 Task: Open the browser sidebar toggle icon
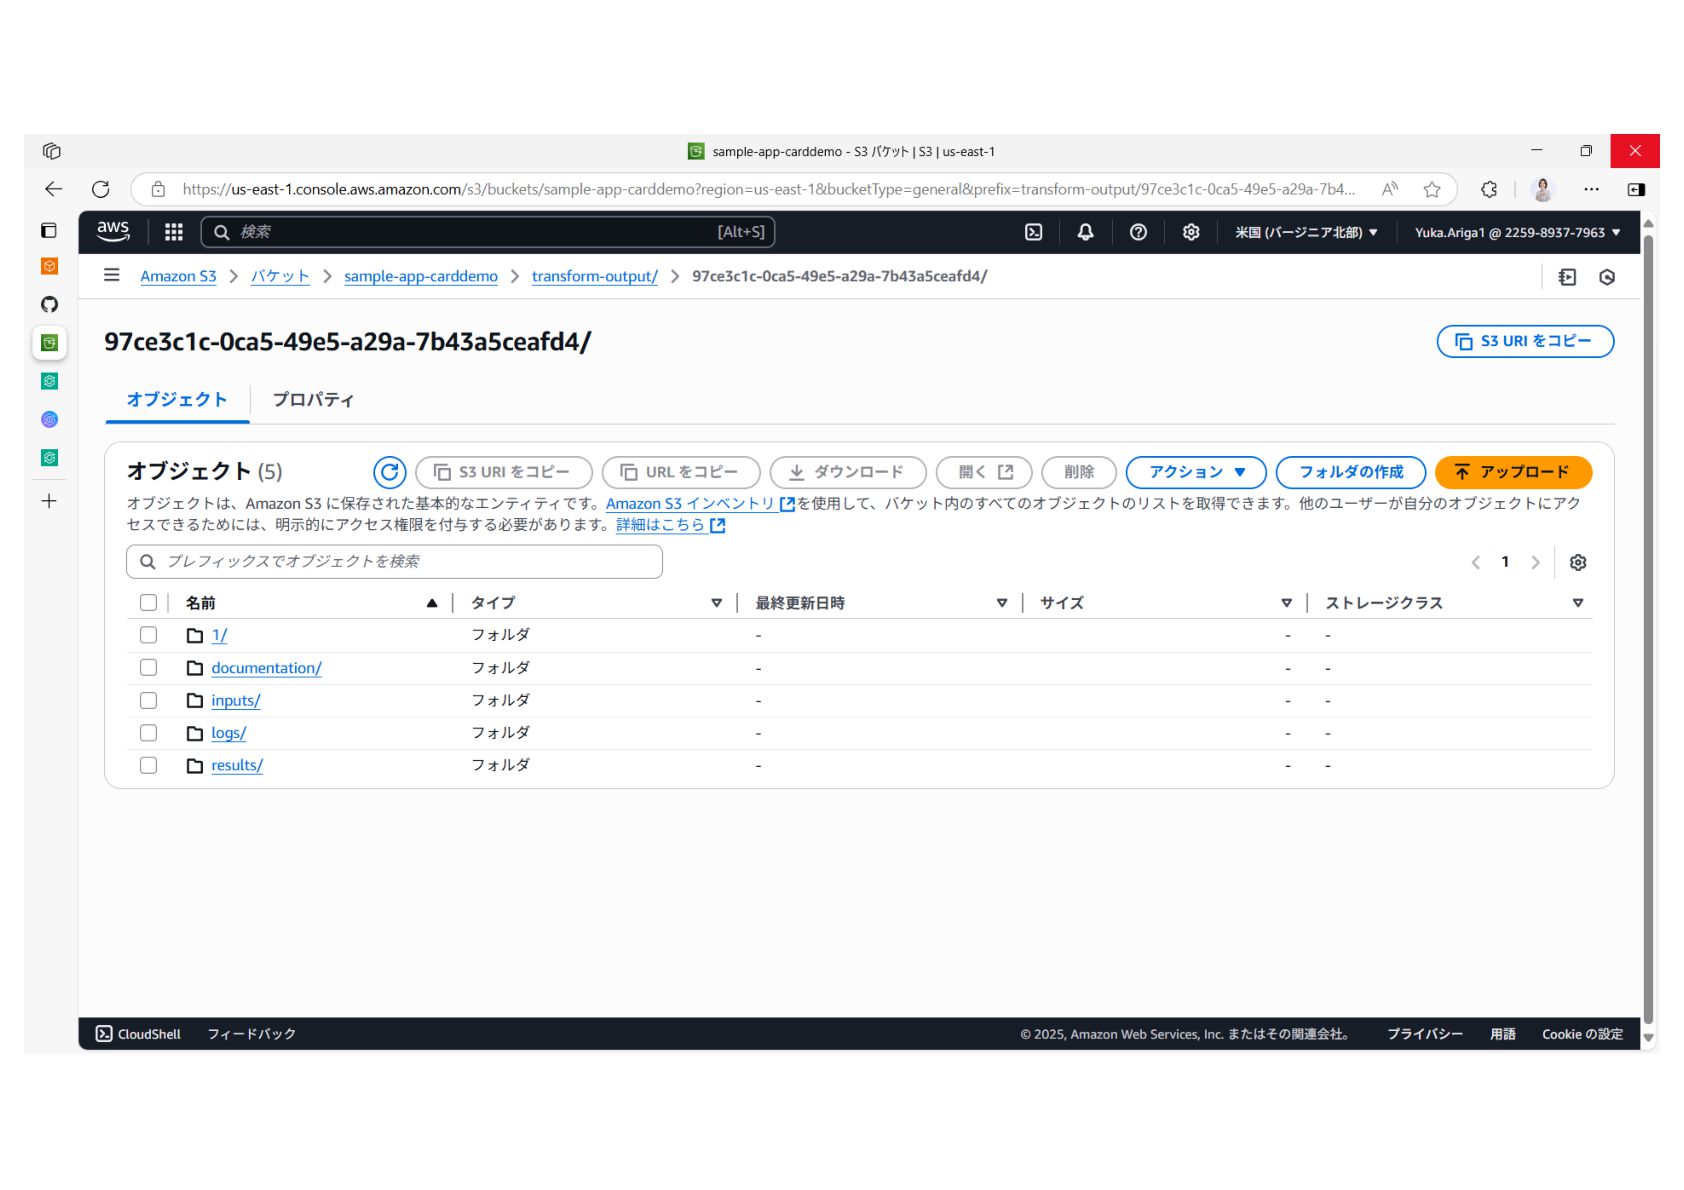click(1636, 189)
